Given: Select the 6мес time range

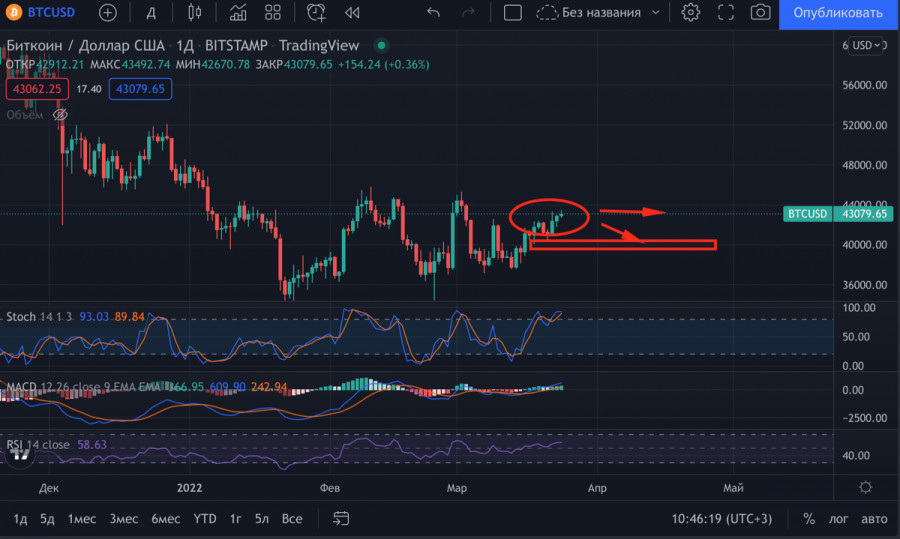Looking at the screenshot, I should tap(165, 519).
